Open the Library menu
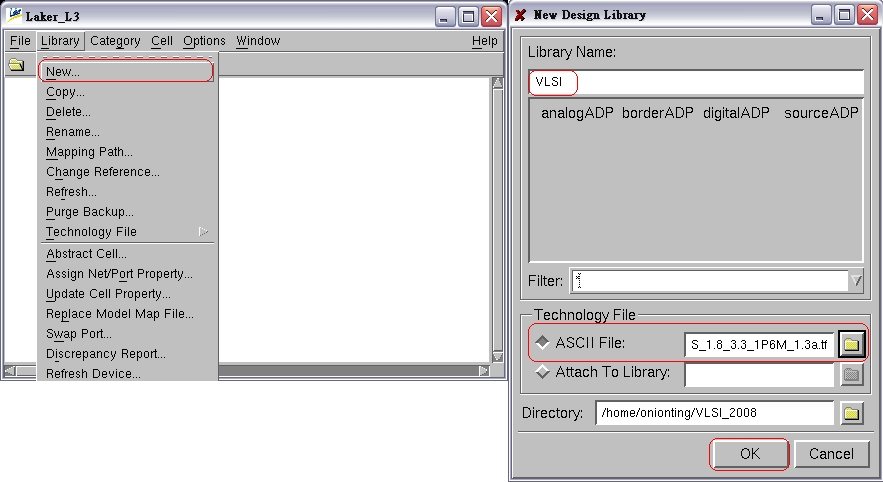Viewport: 883px width, 482px height. point(60,41)
